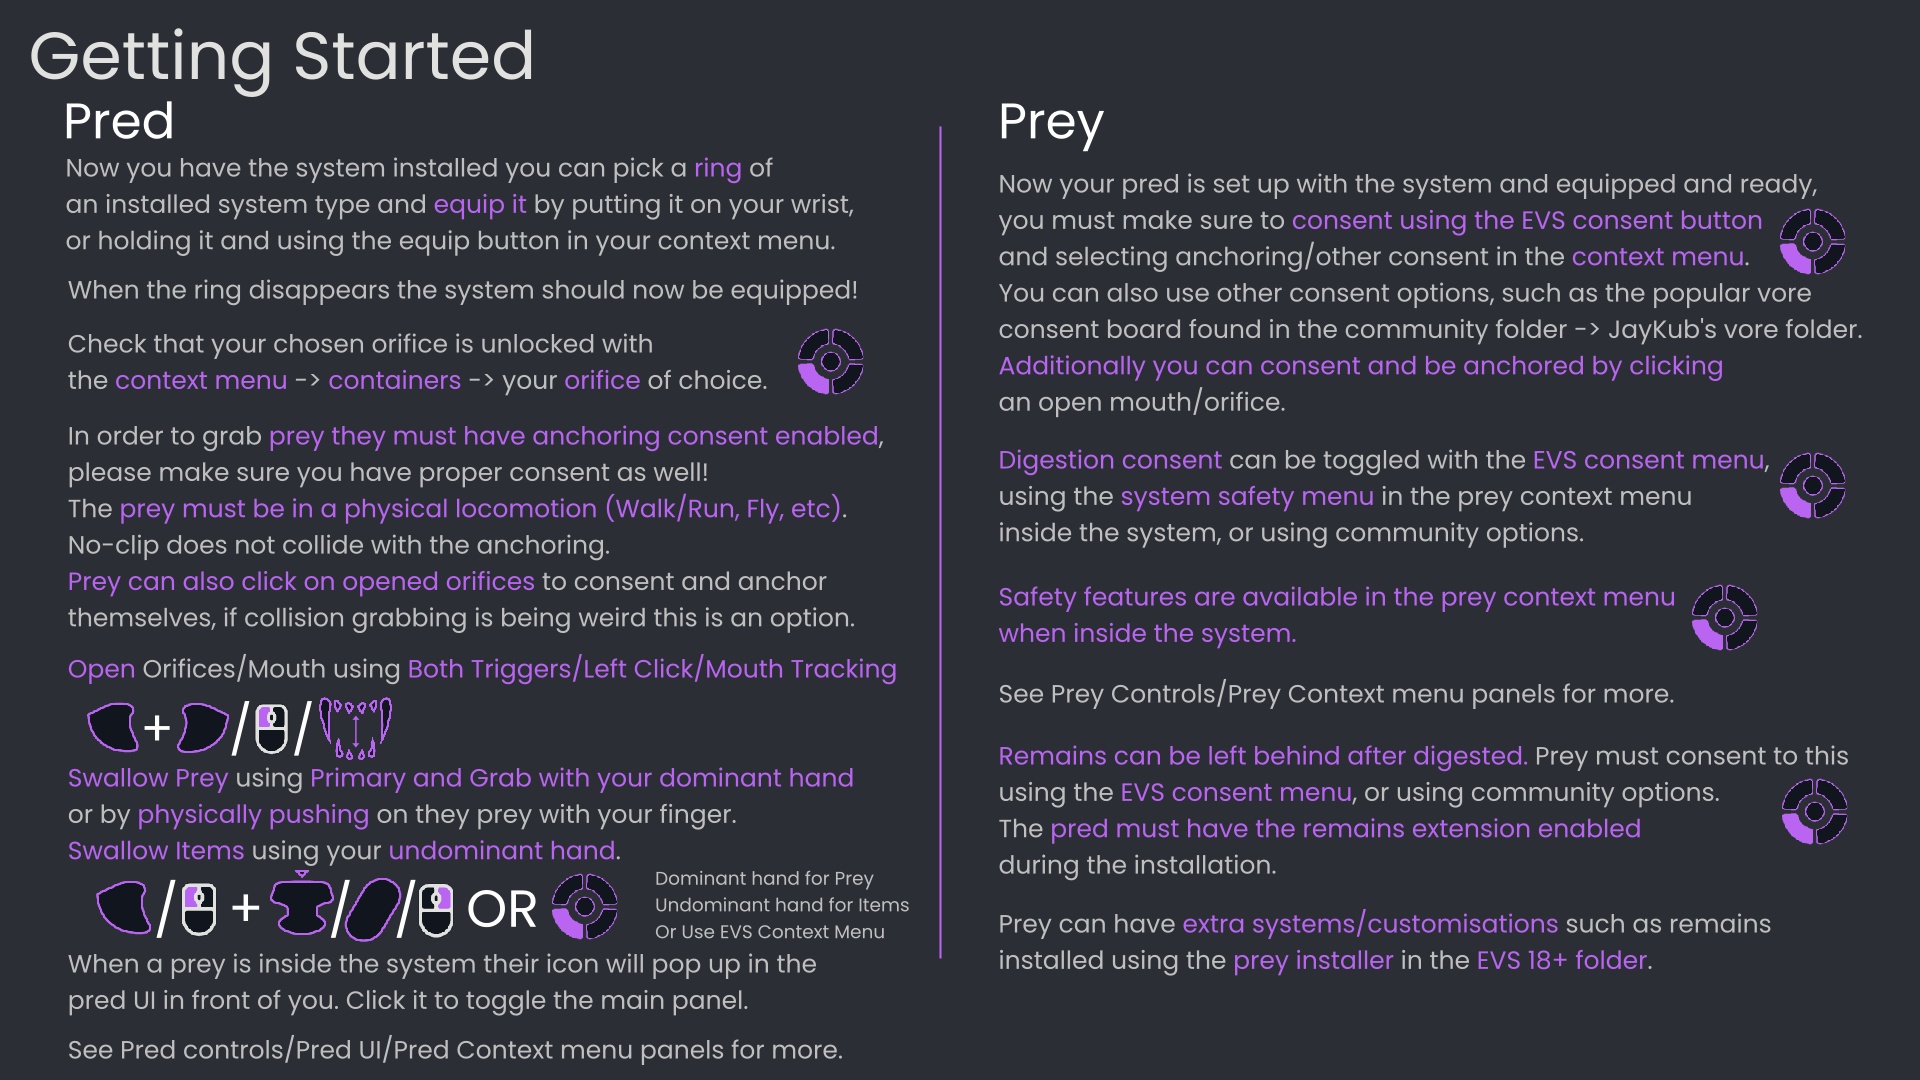Click 'EVS 18+ folder' highlighted text

pyautogui.click(x=1560, y=960)
